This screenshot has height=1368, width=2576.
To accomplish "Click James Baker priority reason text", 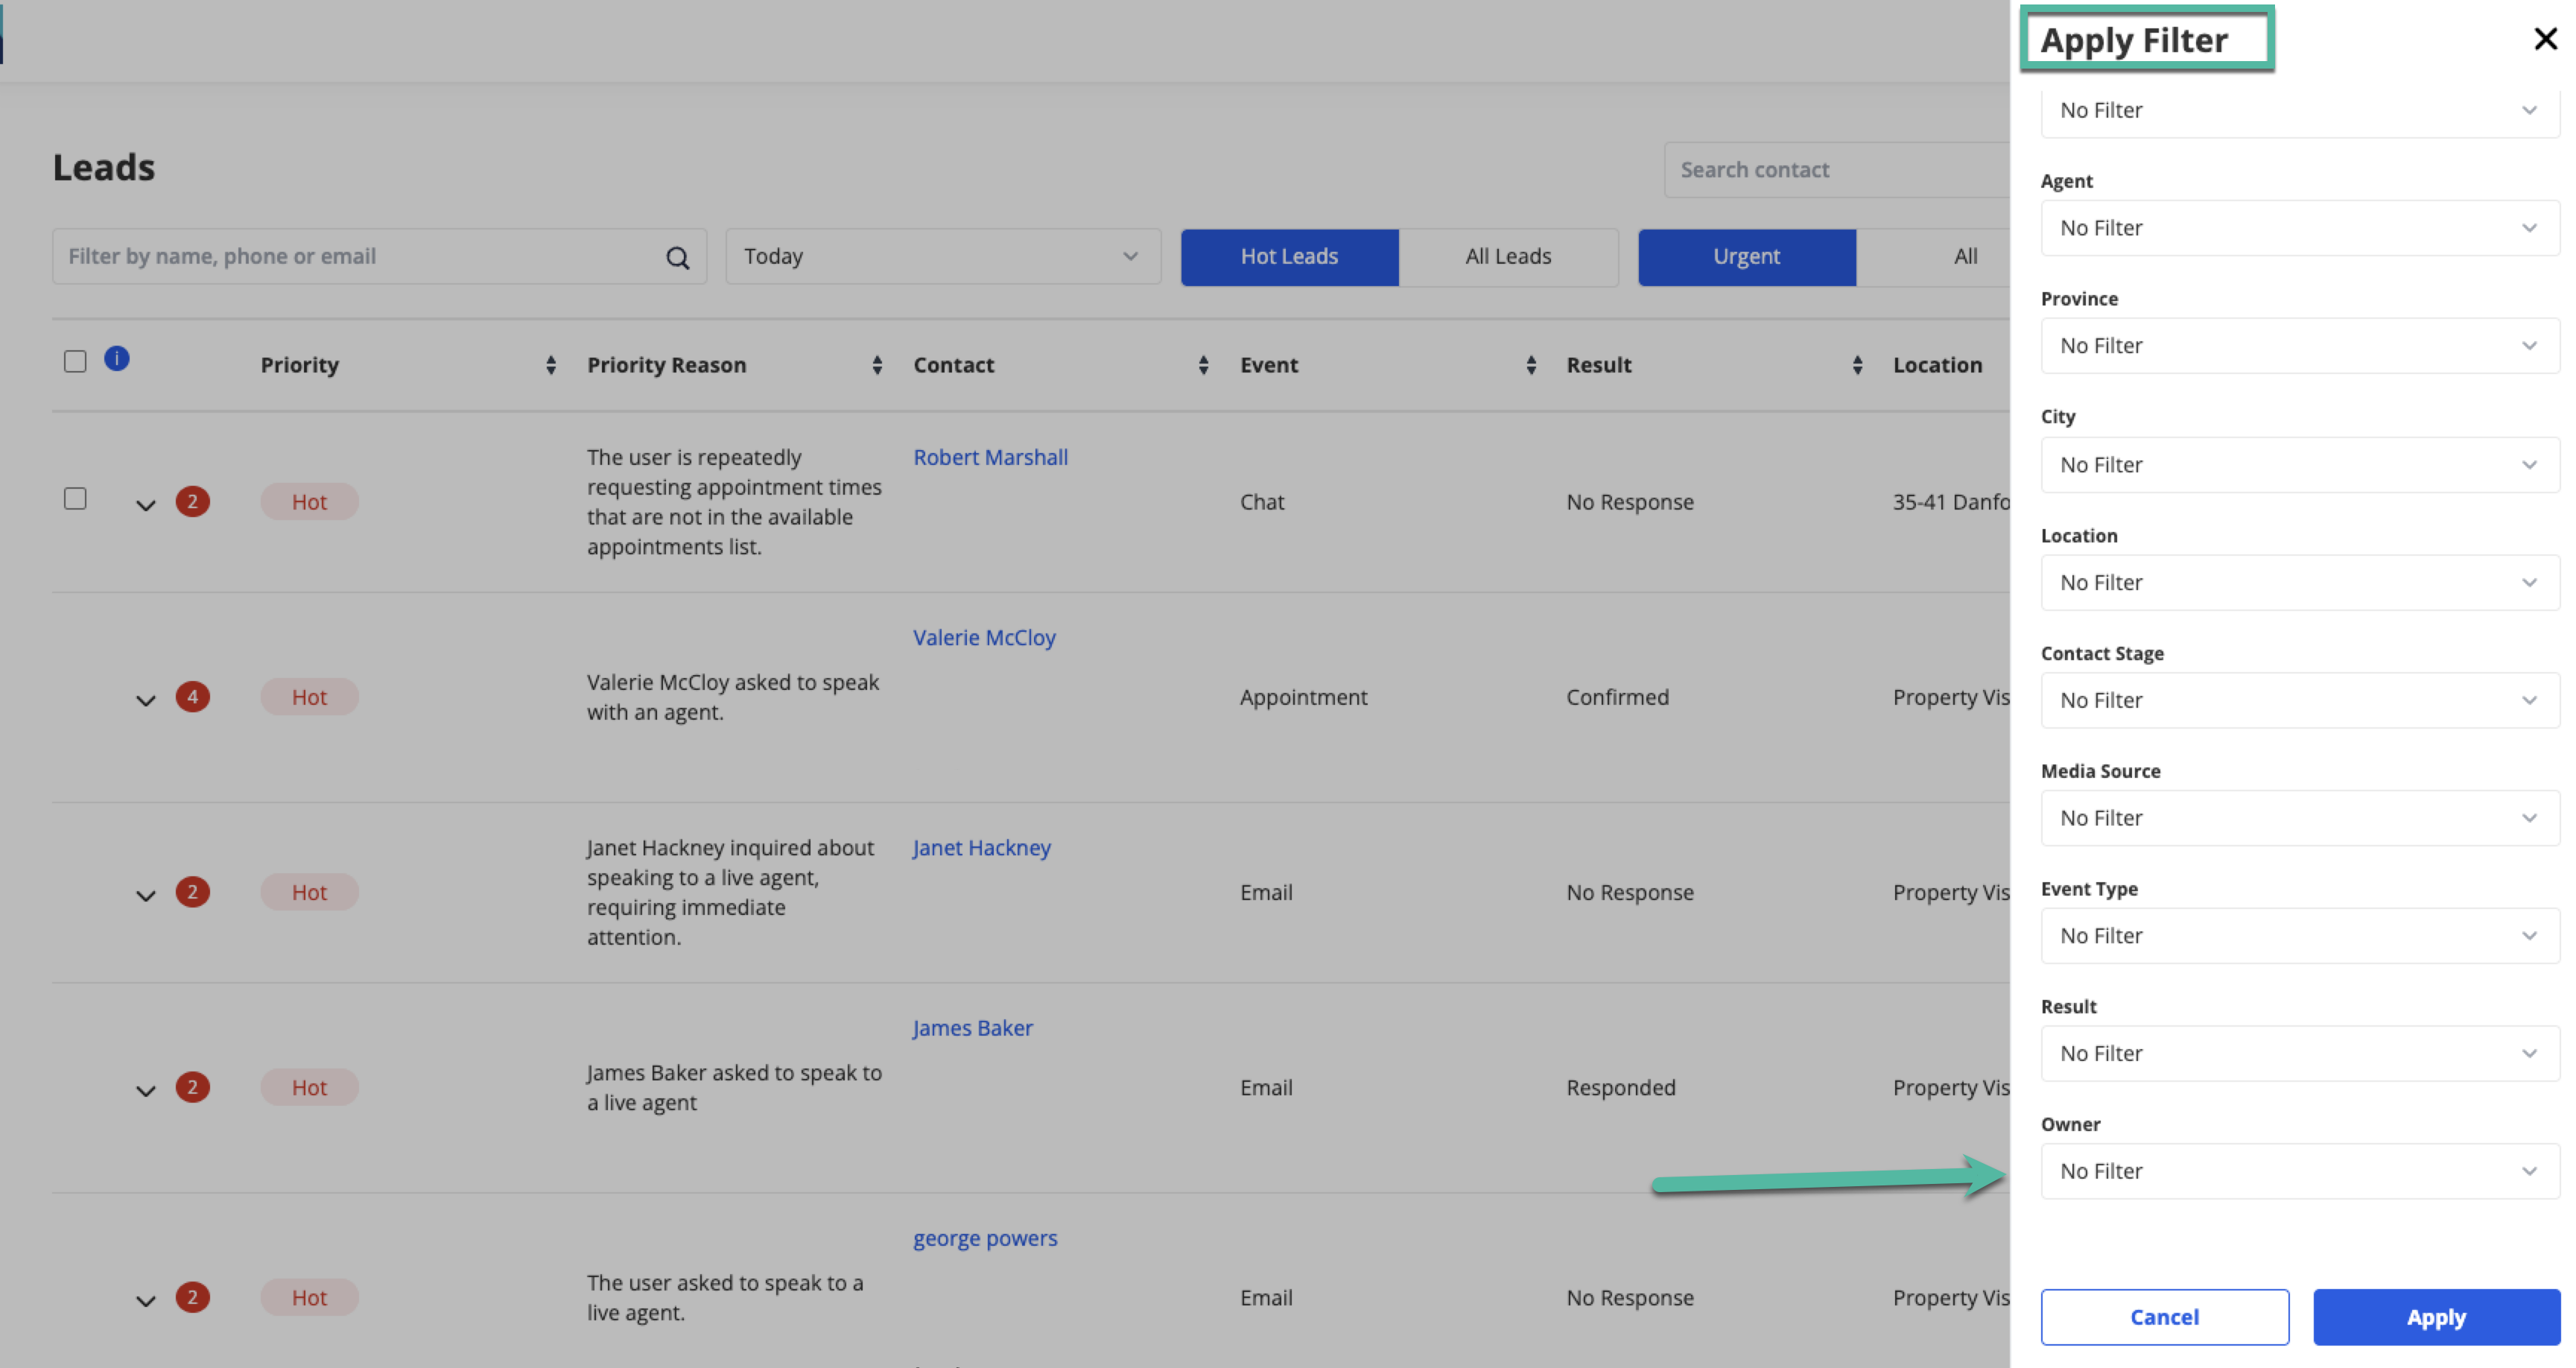I will coord(734,1087).
